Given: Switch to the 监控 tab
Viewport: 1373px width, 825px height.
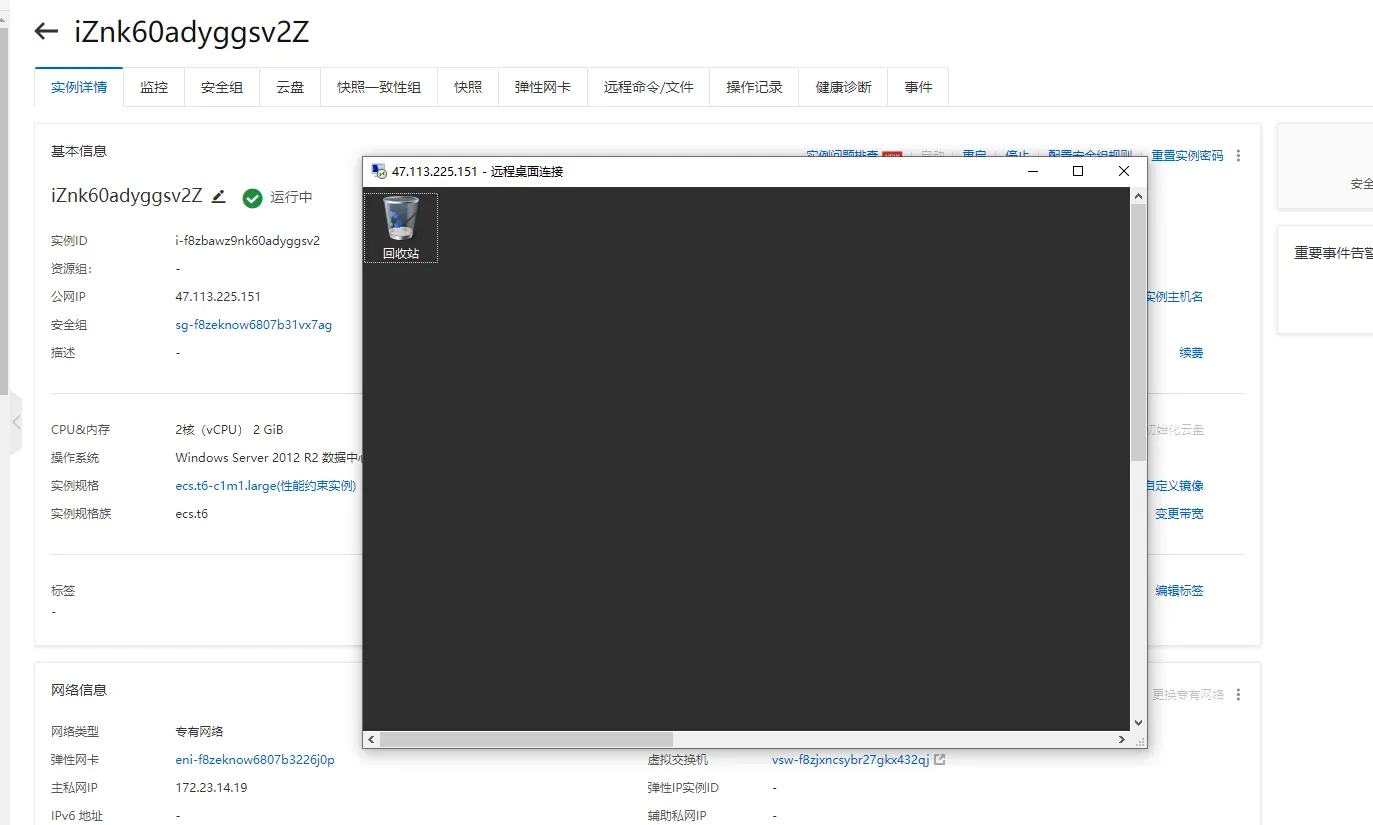Looking at the screenshot, I should click(154, 87).
